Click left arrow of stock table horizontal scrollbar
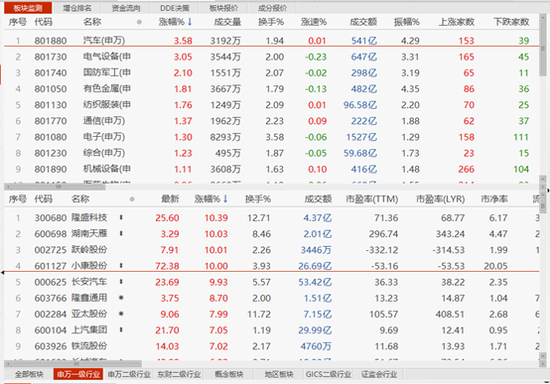Screen dimensions: 550x384 [8, 364]
